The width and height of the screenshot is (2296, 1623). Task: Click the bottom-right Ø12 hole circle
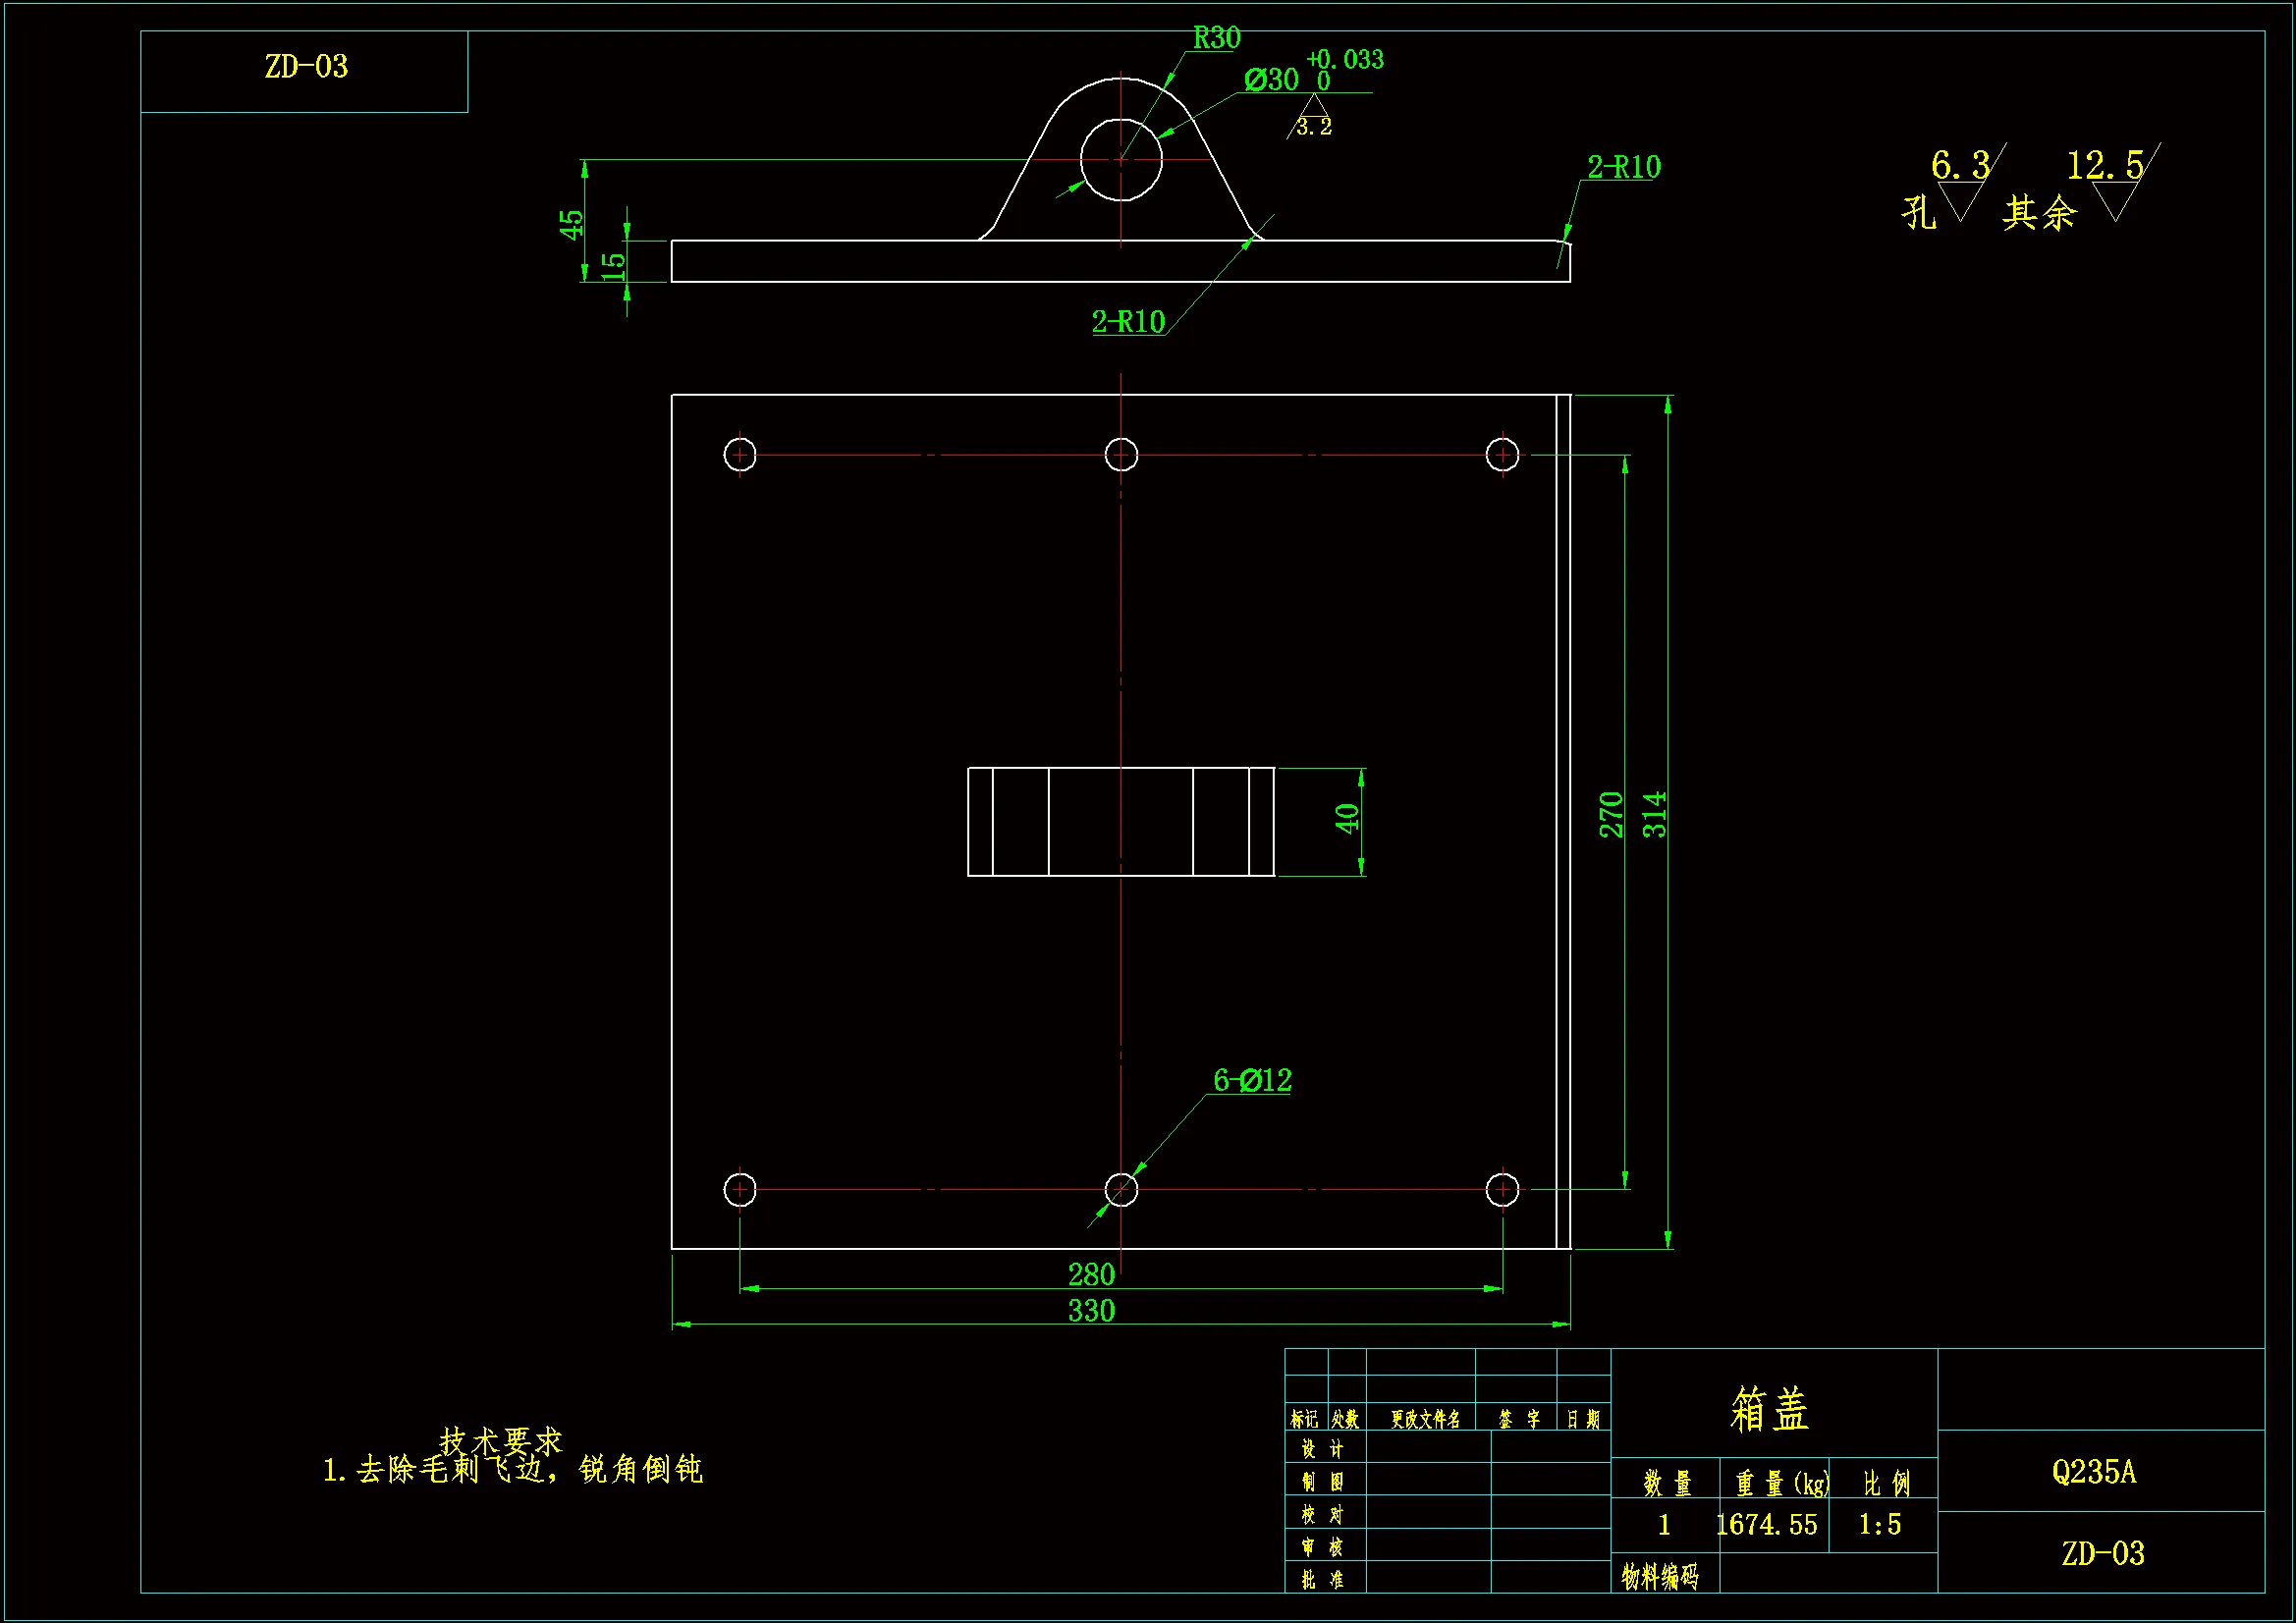(1502, 1190)
